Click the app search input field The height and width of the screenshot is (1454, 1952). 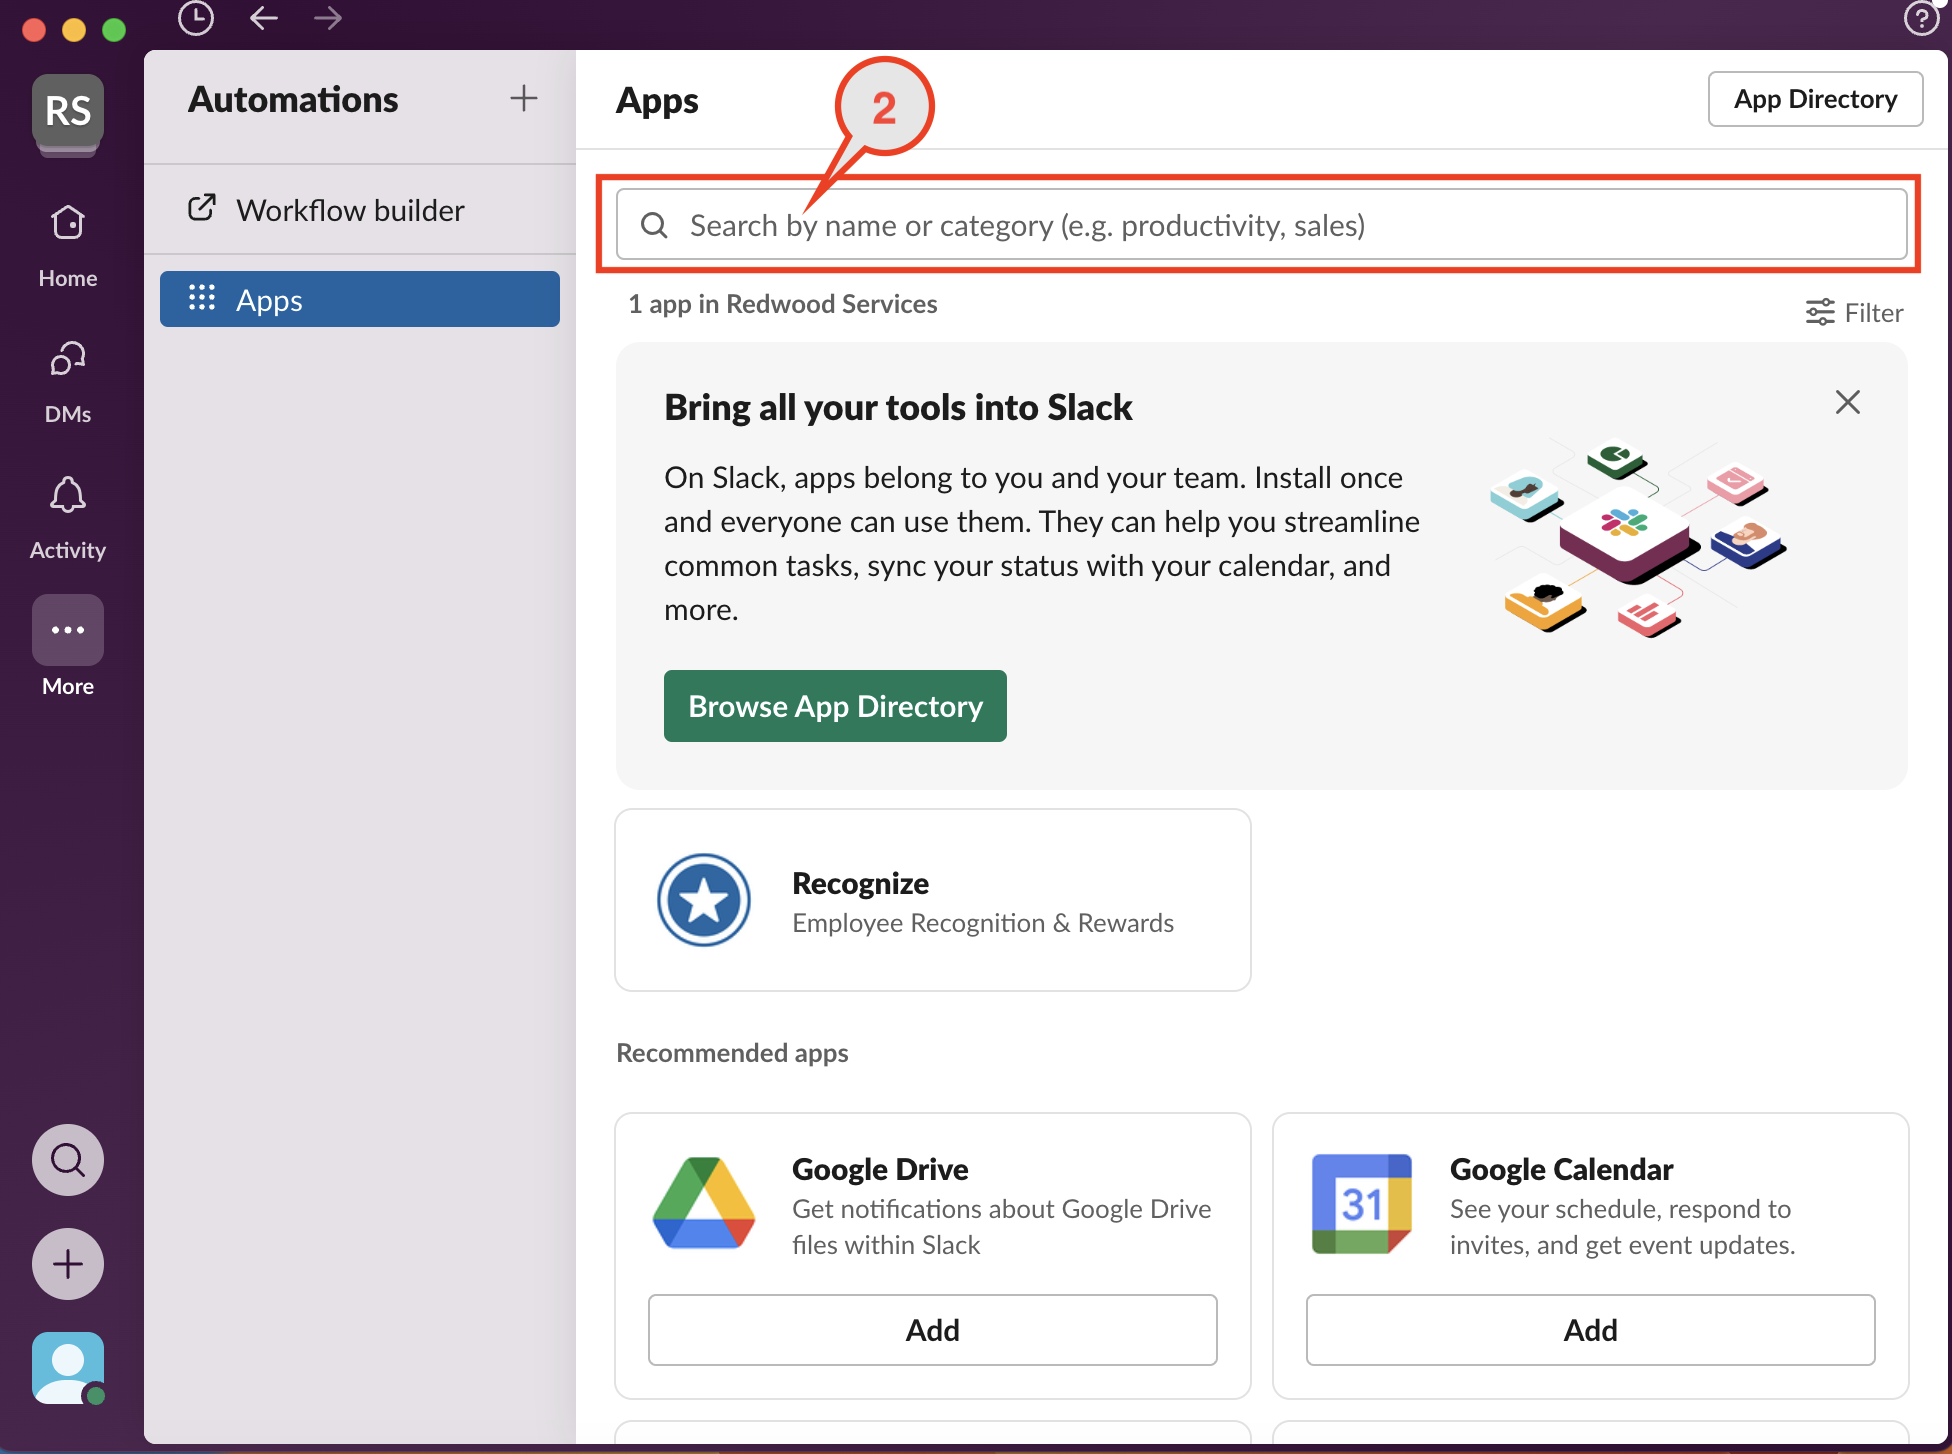point(1262,225)
